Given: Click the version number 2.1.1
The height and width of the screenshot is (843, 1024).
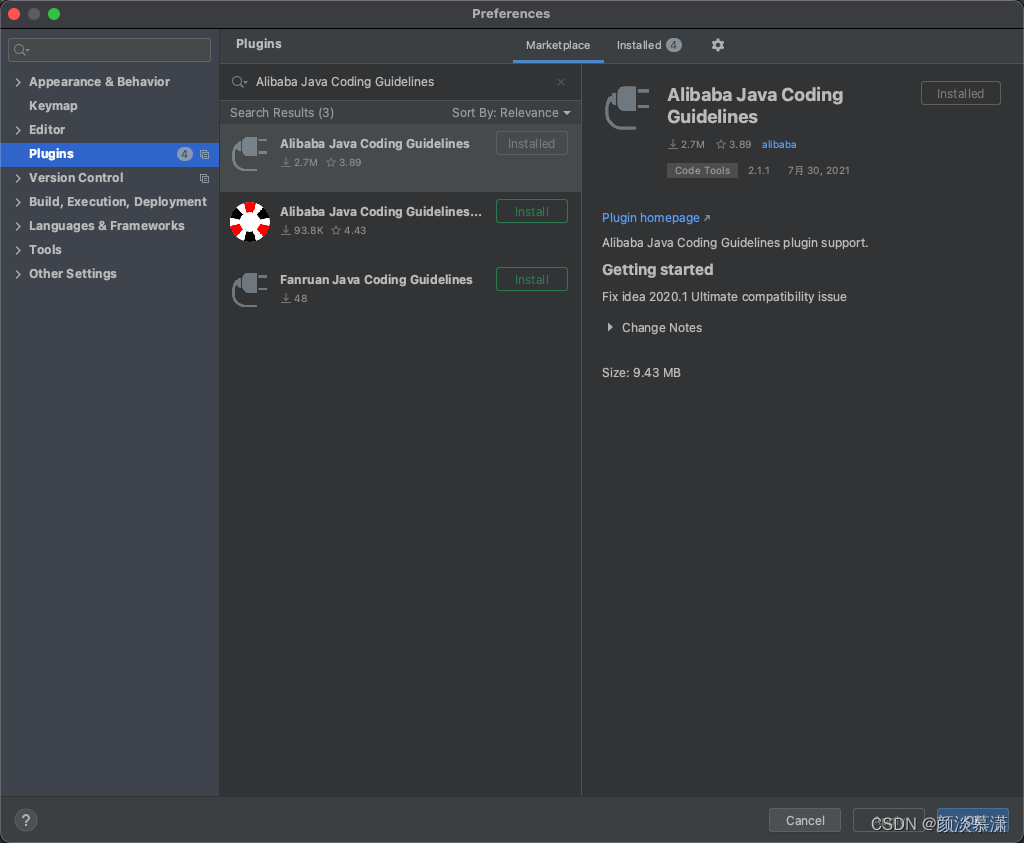Looking at the screenshot, I should [x=758, y=170].
